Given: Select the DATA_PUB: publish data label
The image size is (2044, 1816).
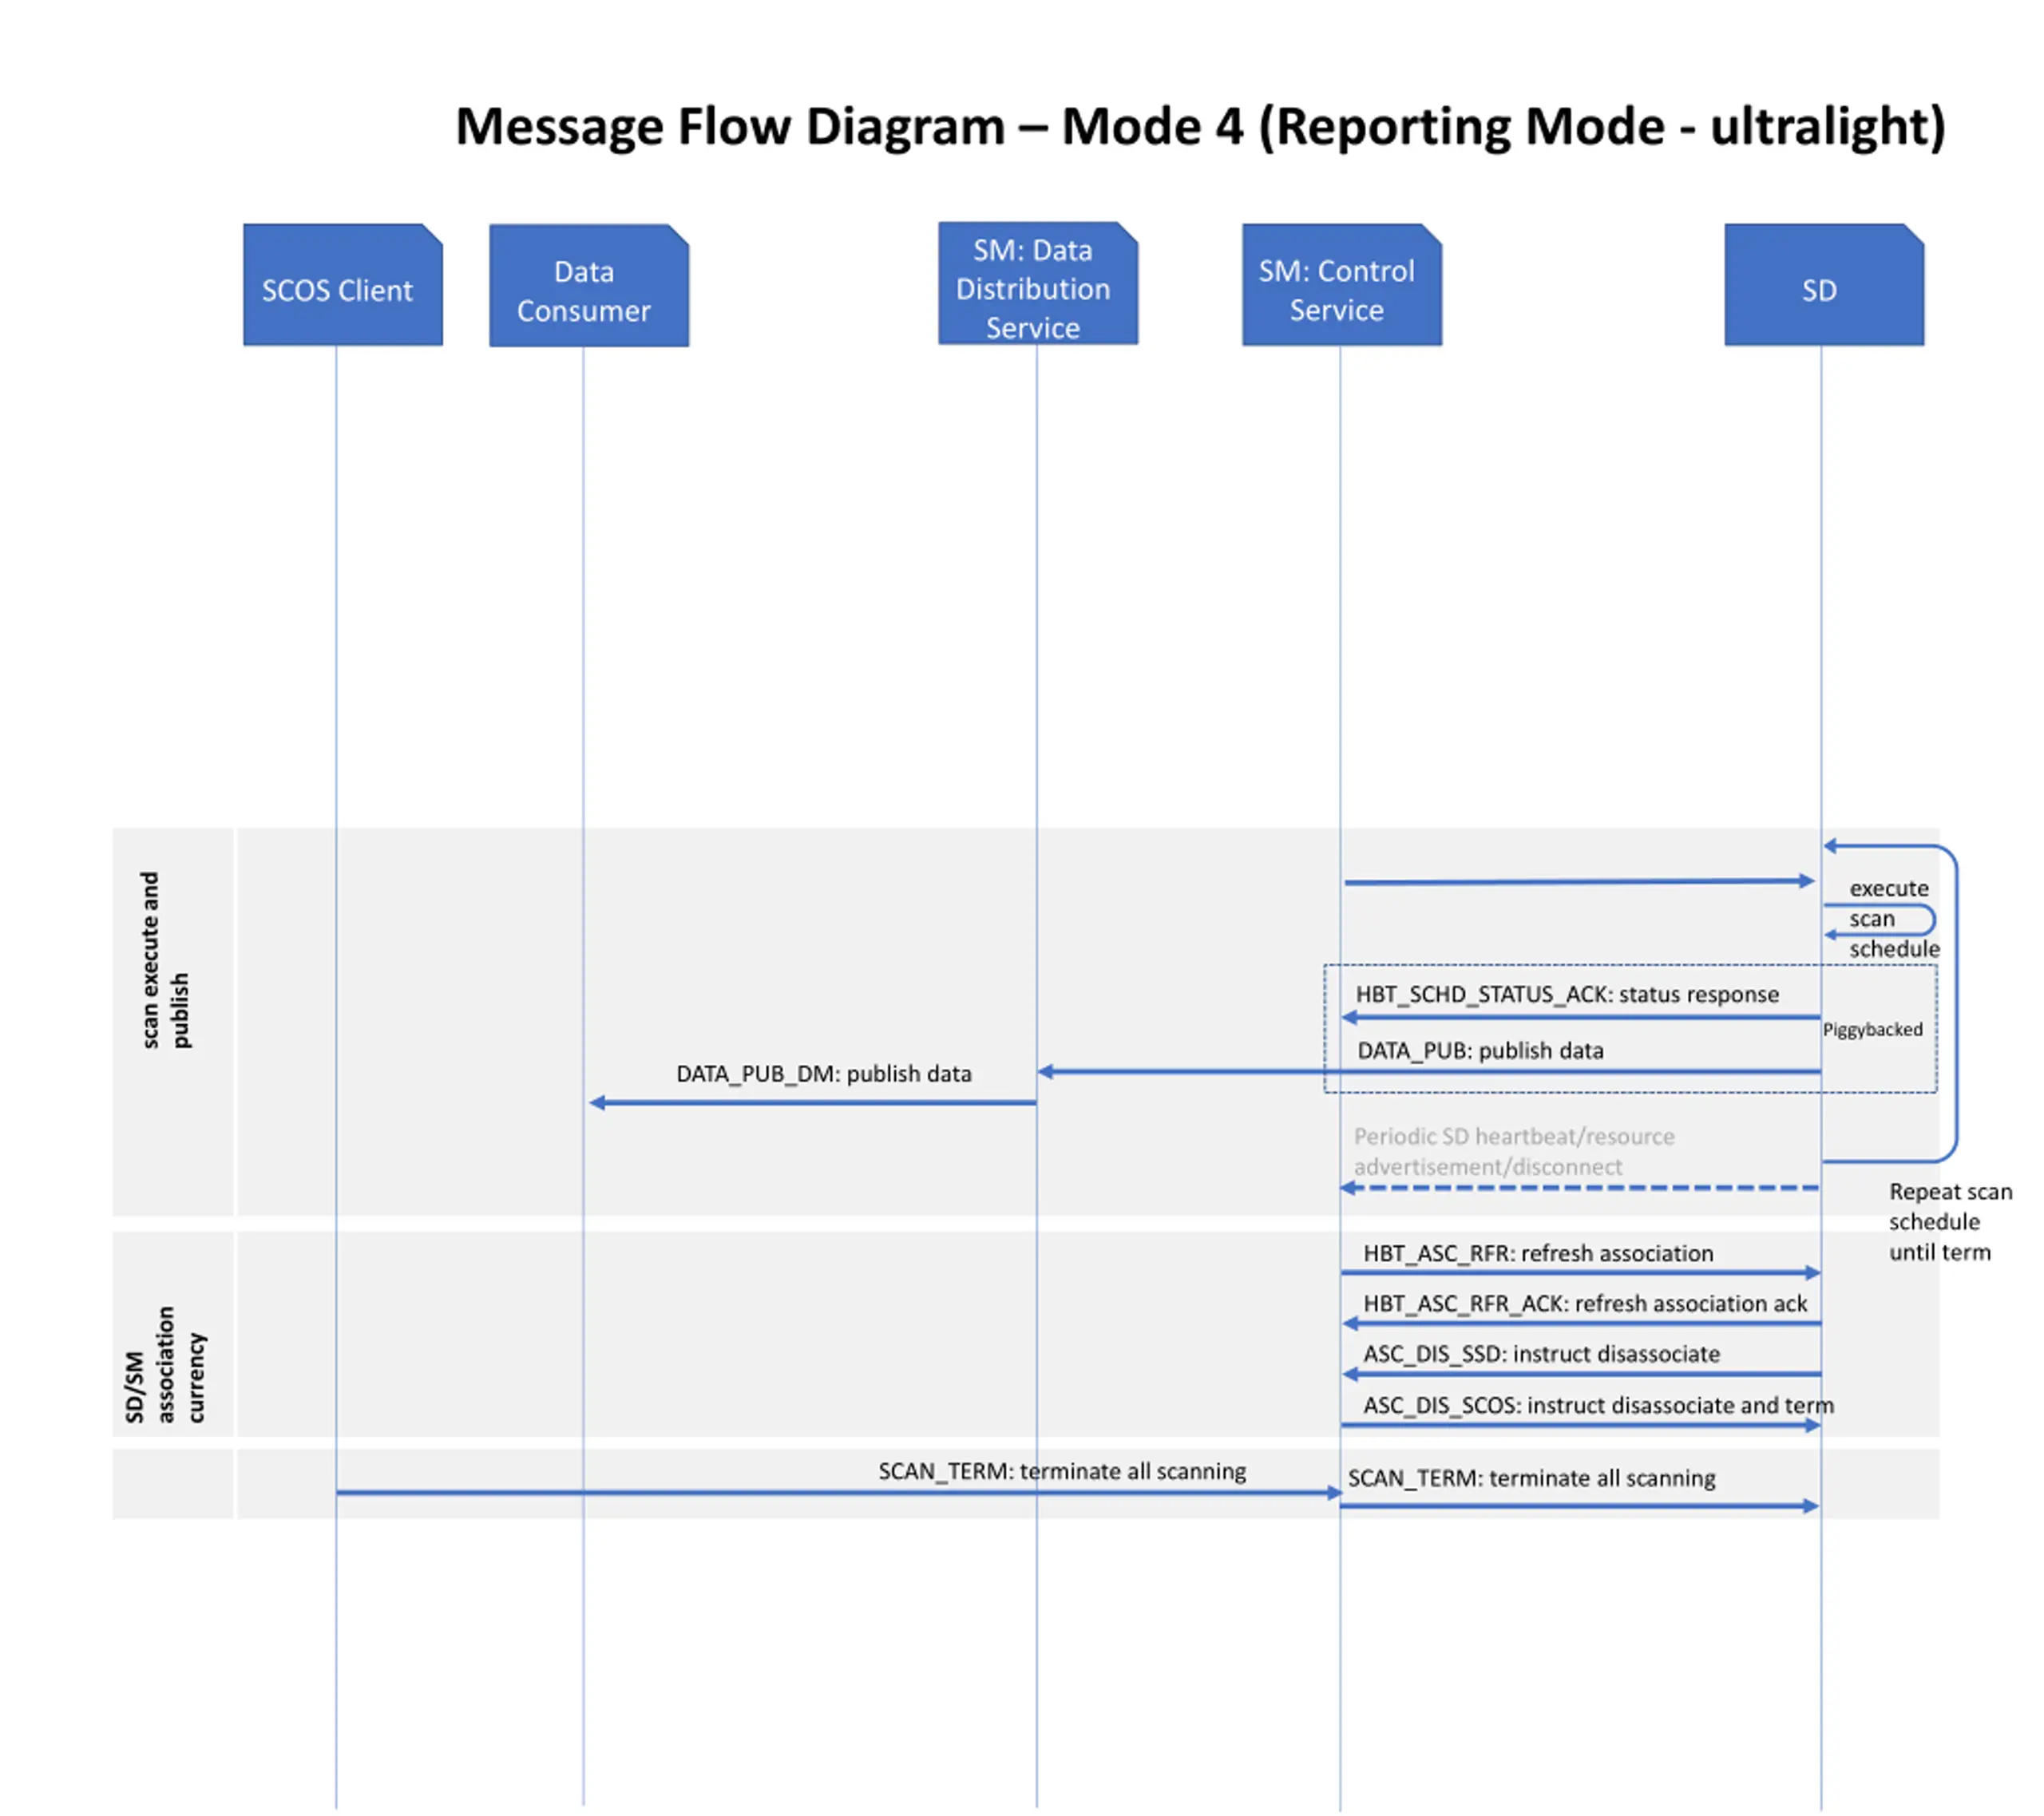Looking at the screenshot, I should coord(1480,1050).
